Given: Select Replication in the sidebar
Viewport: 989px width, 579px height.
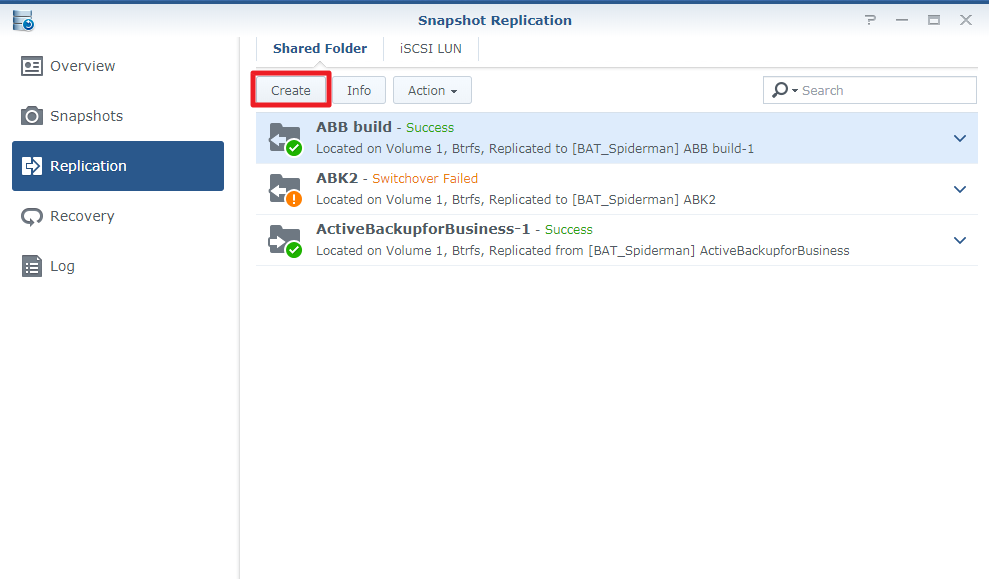Looking at the screenshot, I should point(118,166).
